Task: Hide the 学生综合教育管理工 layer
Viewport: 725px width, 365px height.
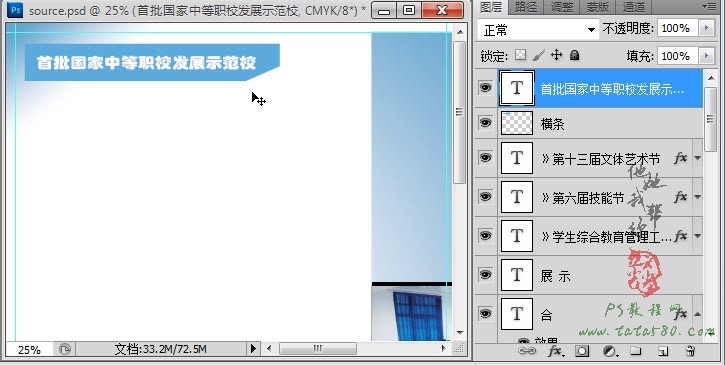Action: [x=485, y=235]
